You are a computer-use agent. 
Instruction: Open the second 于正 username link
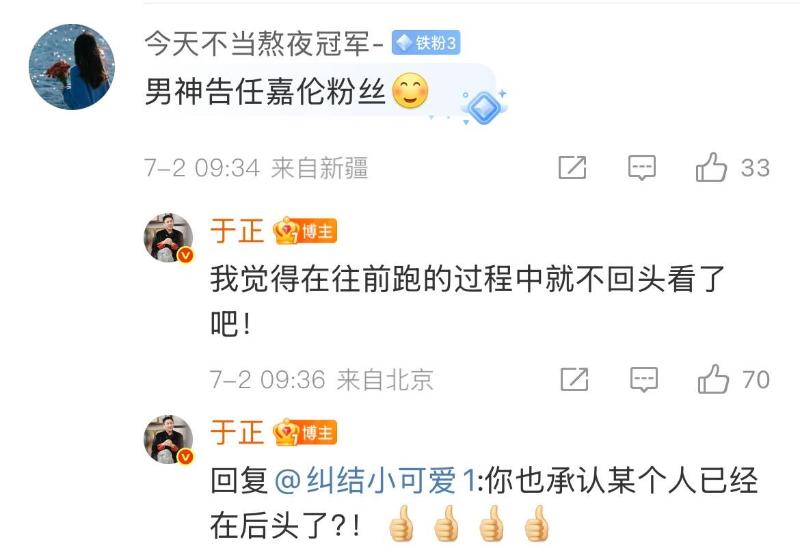coord(237,433)
